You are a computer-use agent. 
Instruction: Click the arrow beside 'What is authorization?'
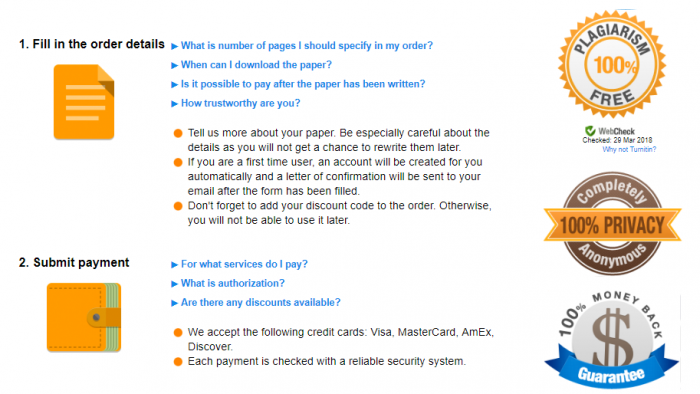[175, 284]
